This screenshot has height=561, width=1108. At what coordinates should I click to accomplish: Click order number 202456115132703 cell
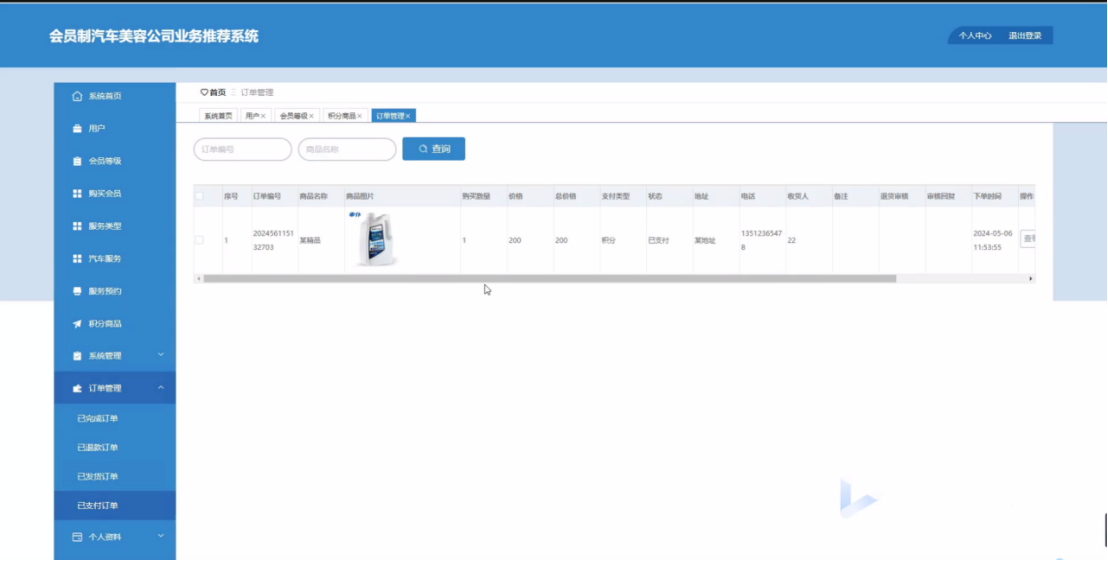pyautogui.click(x=273, y=240)
